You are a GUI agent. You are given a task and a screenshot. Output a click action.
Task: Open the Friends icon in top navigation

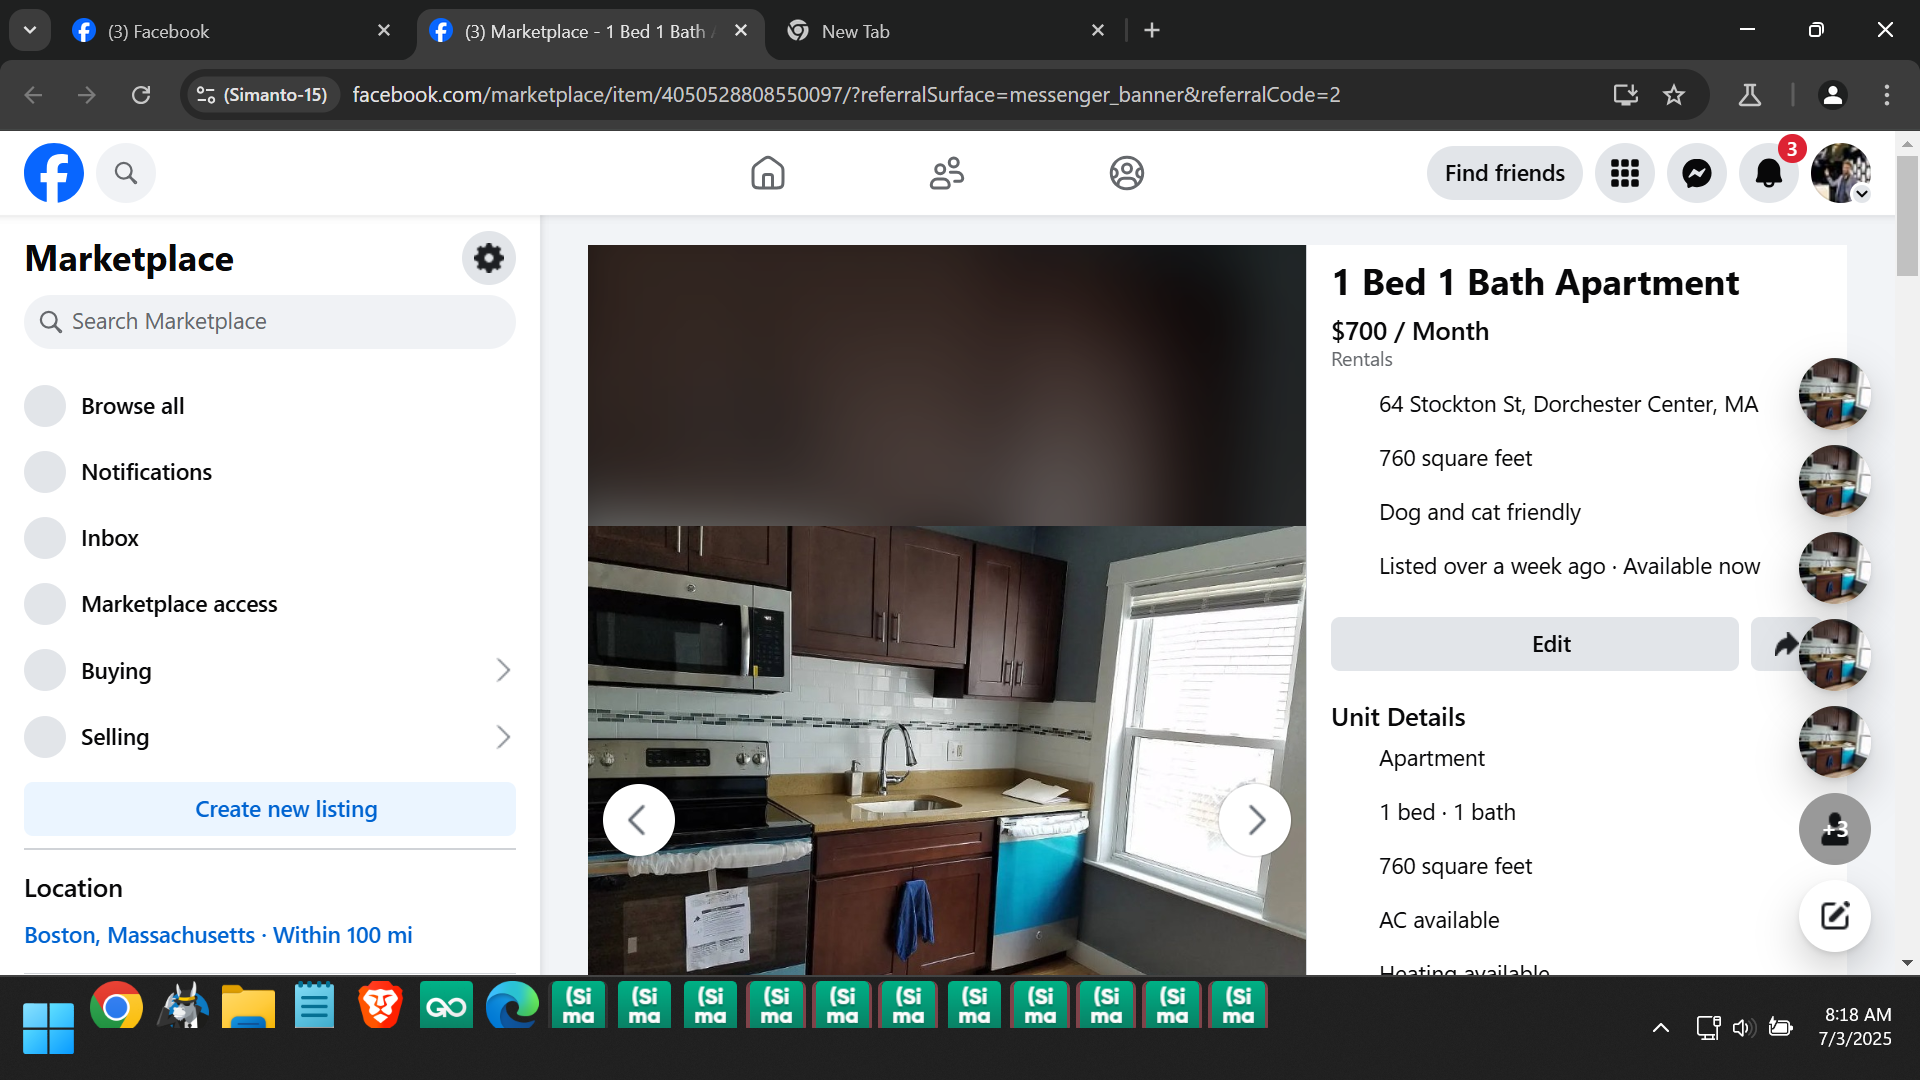pyautogui.click(x=946, y=173)
